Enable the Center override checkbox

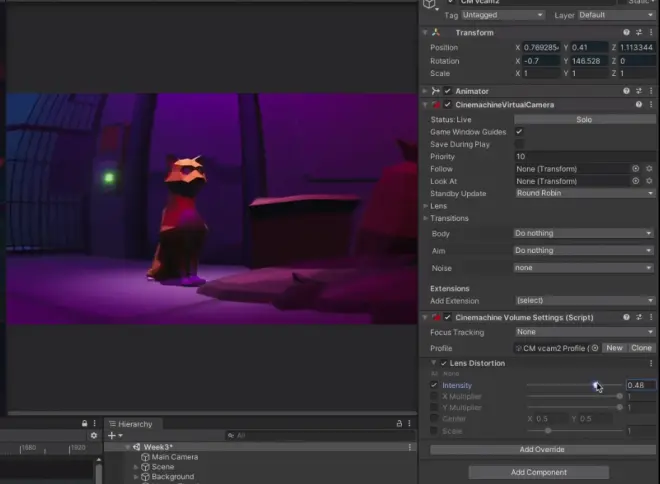(434, 418)
